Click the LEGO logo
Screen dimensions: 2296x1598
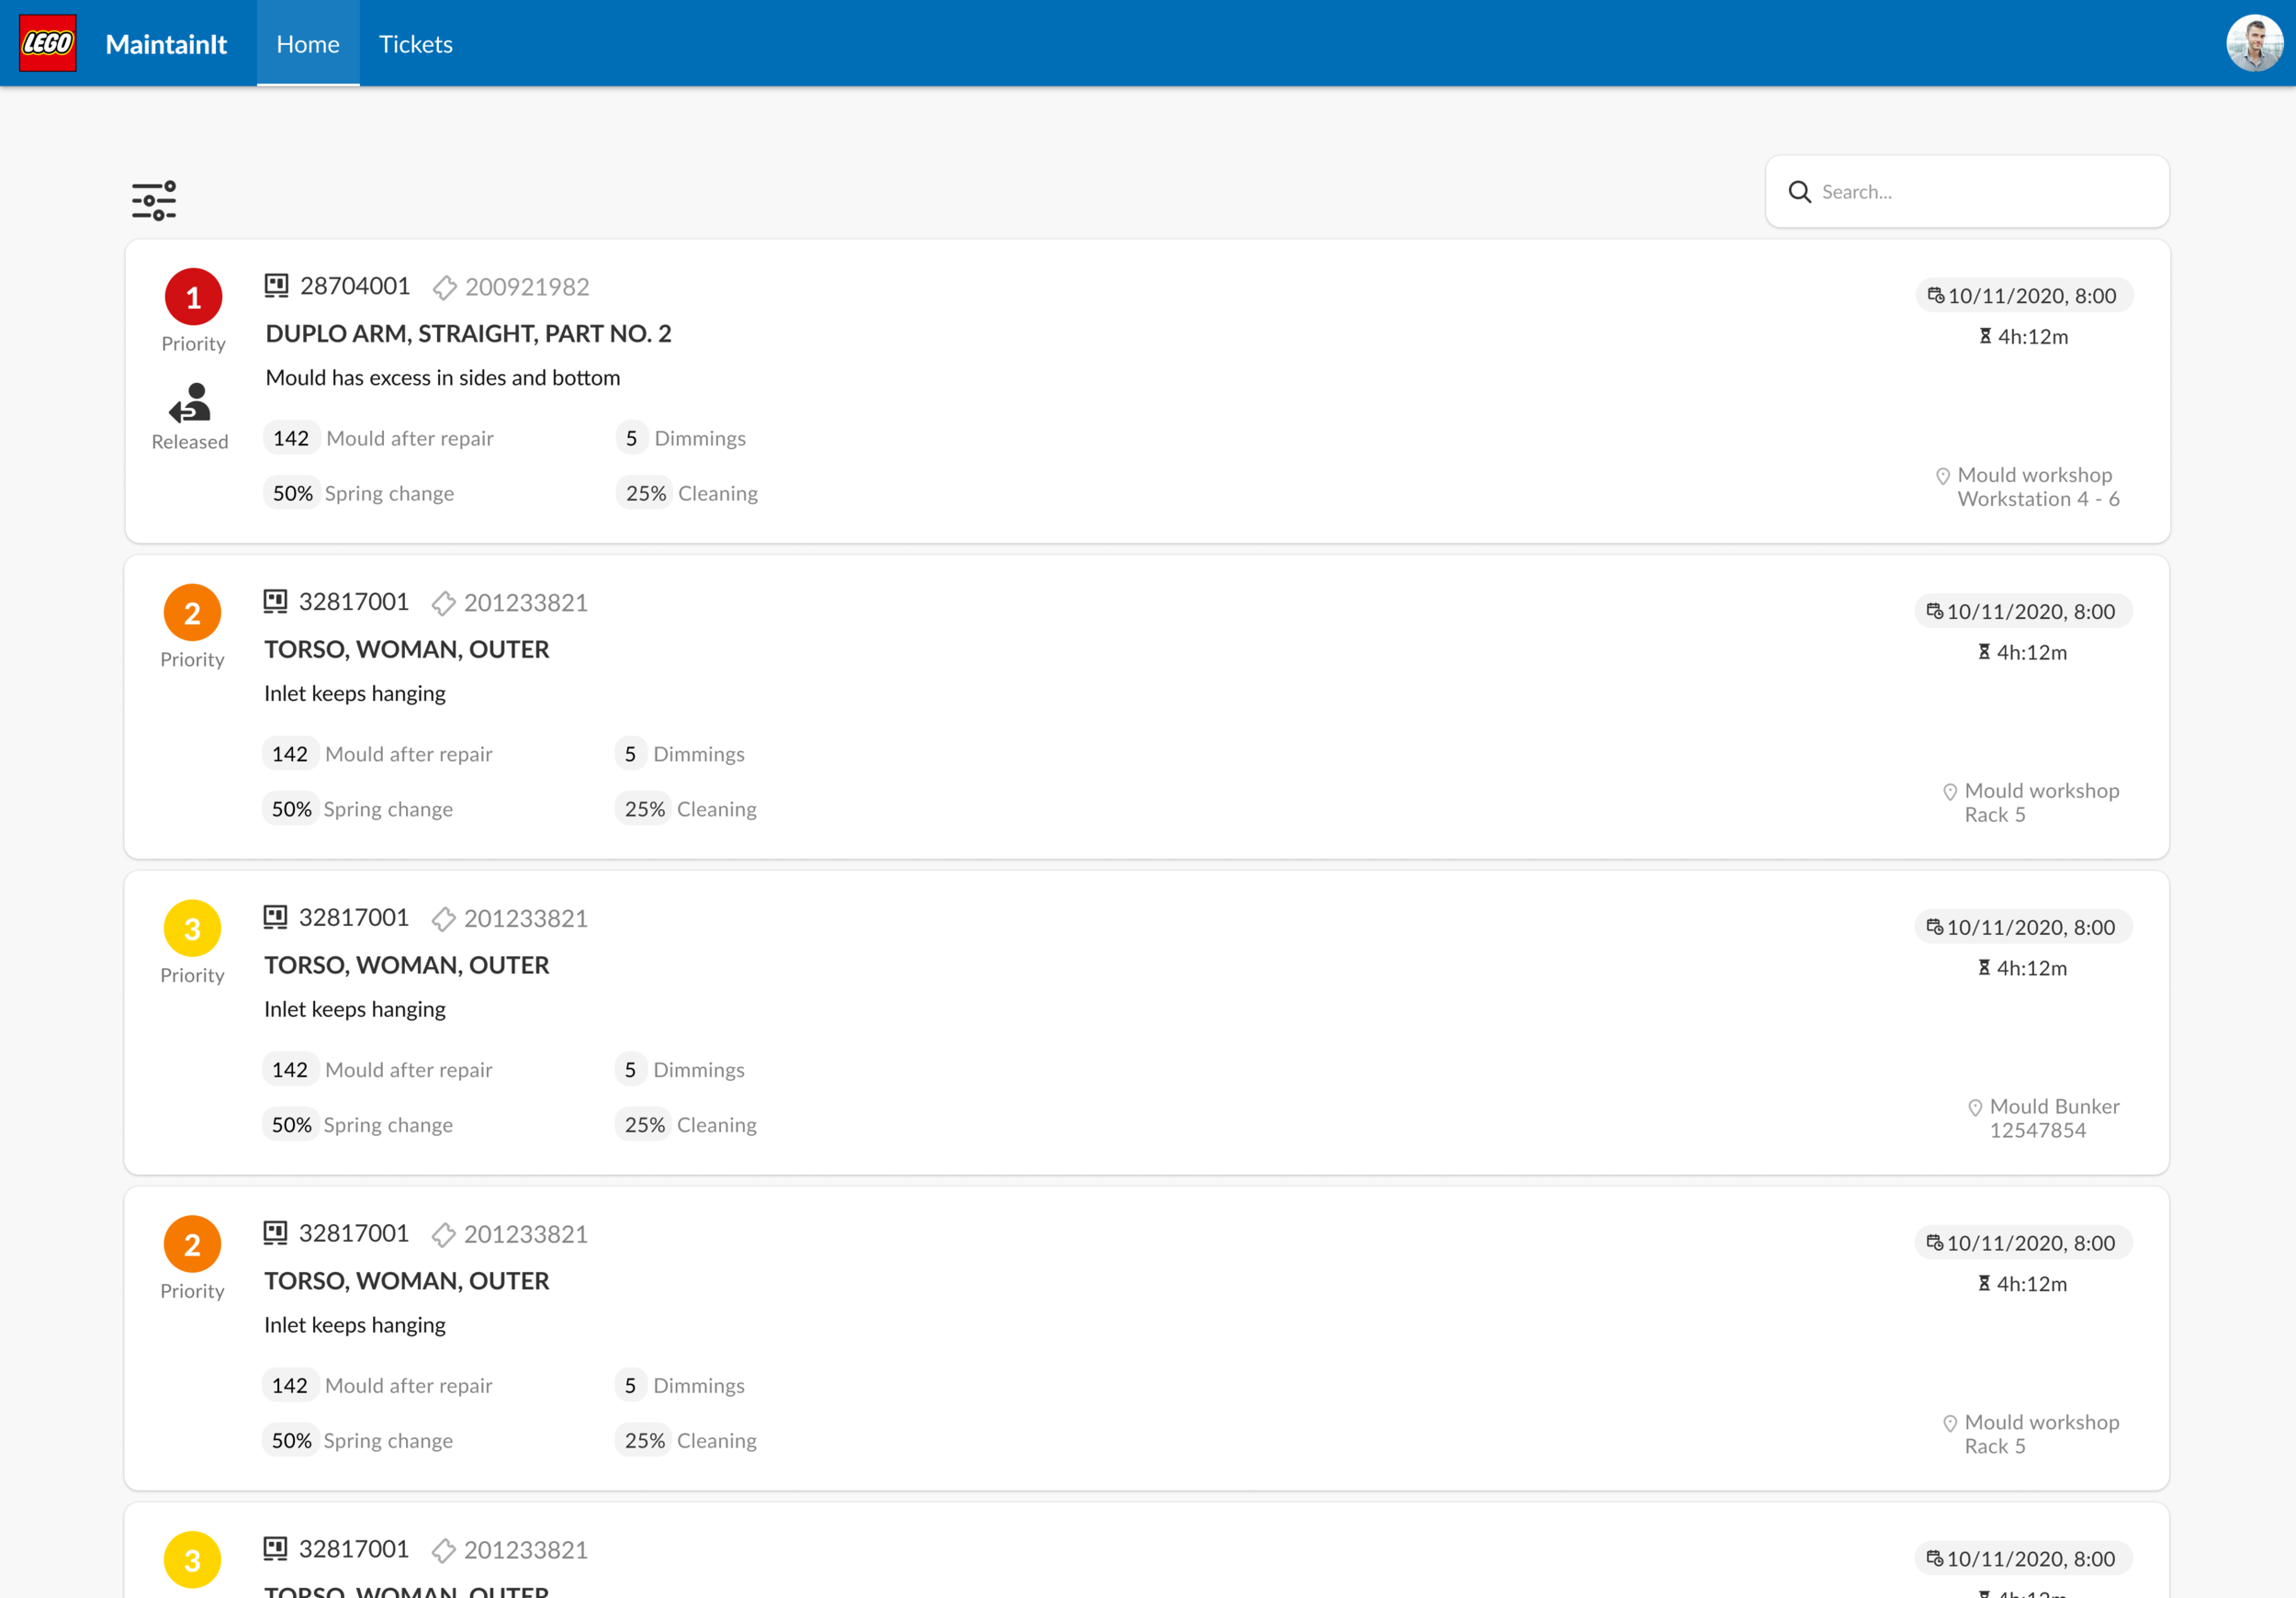click(x=47, y=43)
